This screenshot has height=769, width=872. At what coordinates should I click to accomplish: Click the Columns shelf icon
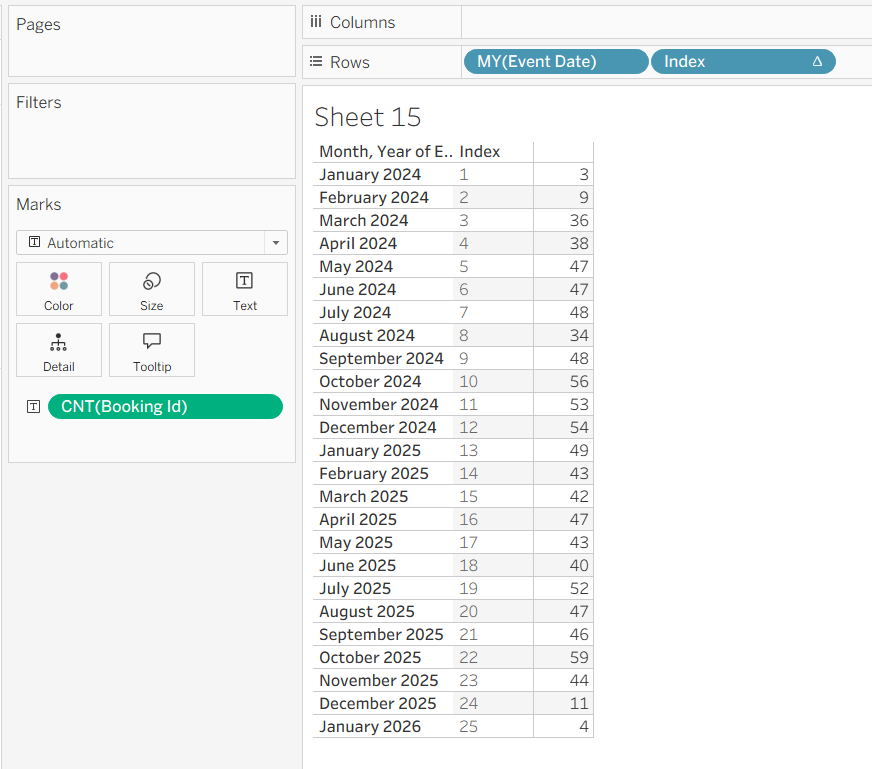pos(316,22)
